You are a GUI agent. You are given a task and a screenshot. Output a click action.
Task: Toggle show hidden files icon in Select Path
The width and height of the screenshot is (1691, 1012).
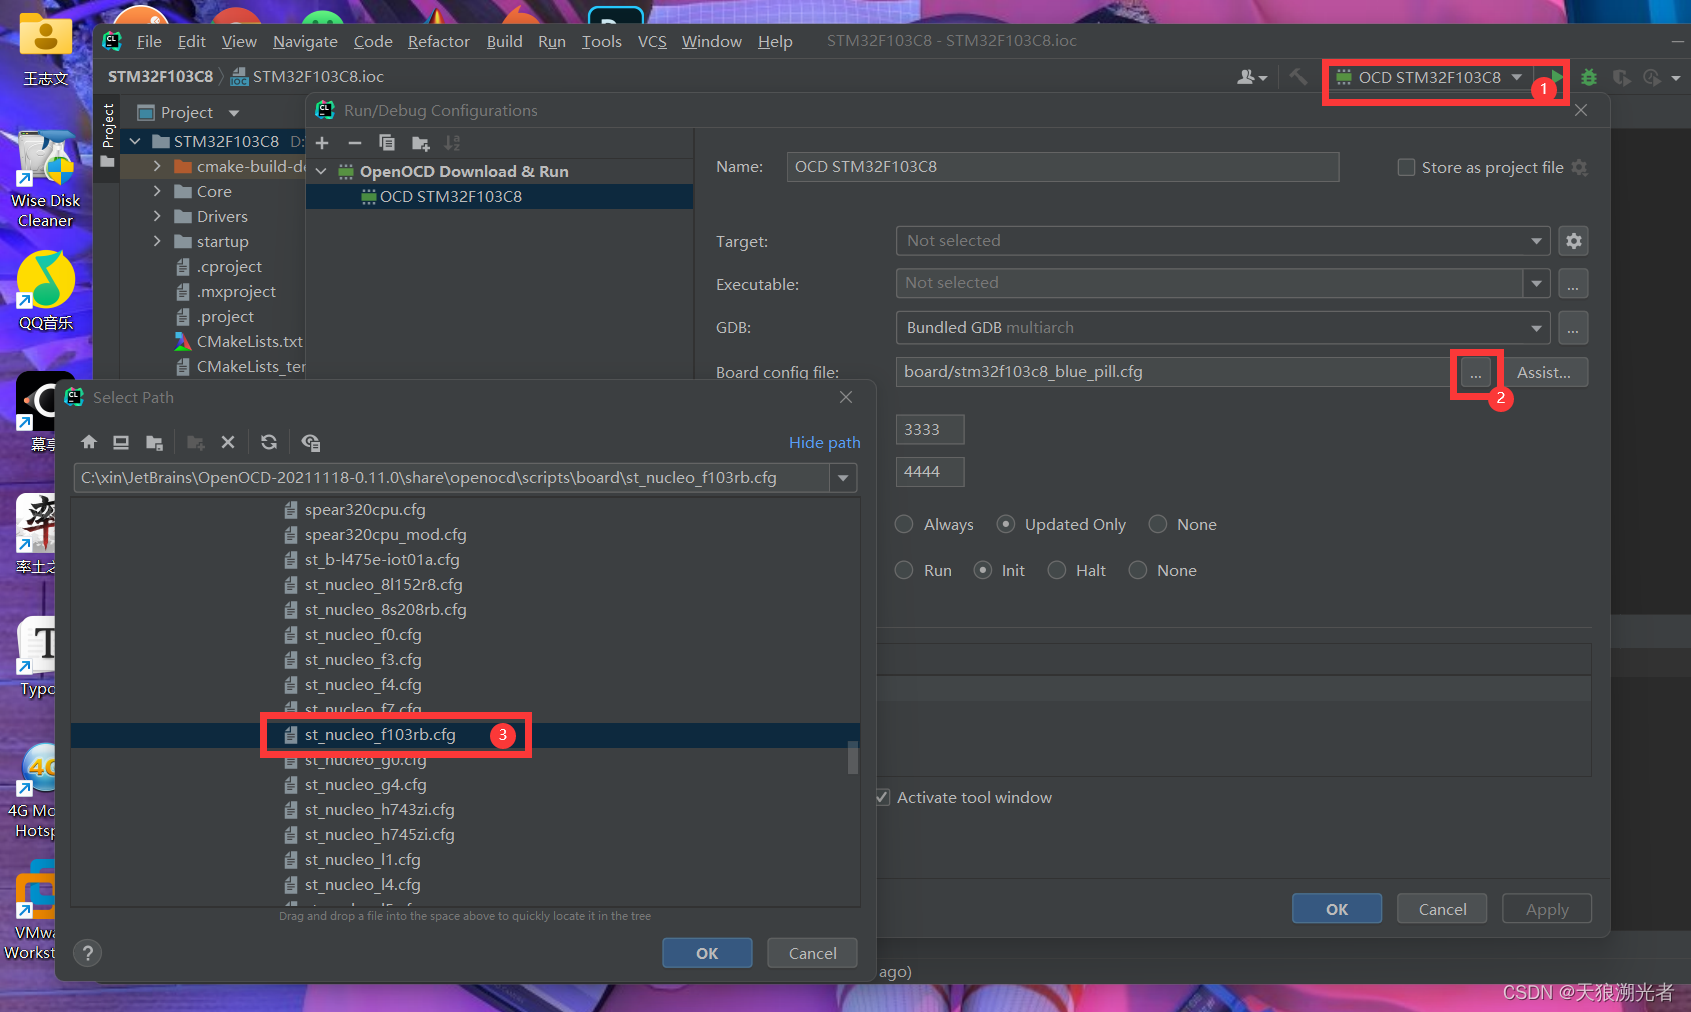(311, 442)
